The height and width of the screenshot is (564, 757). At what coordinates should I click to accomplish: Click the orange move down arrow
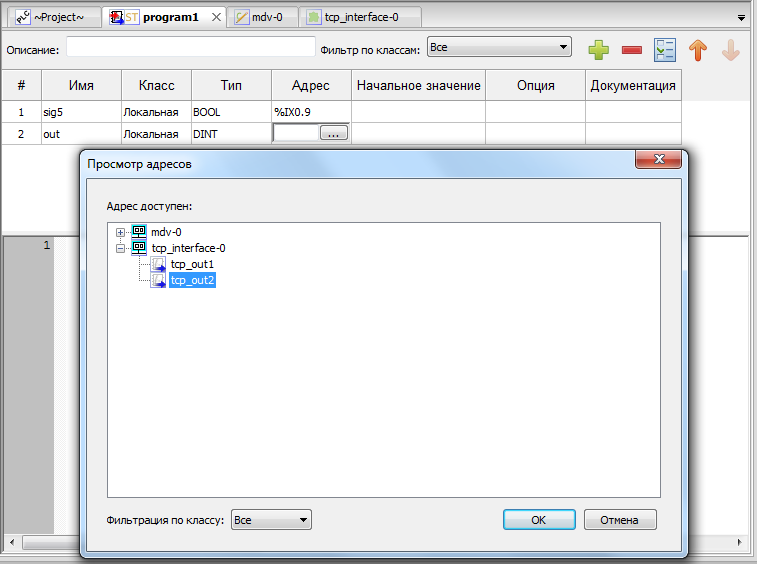730,50
